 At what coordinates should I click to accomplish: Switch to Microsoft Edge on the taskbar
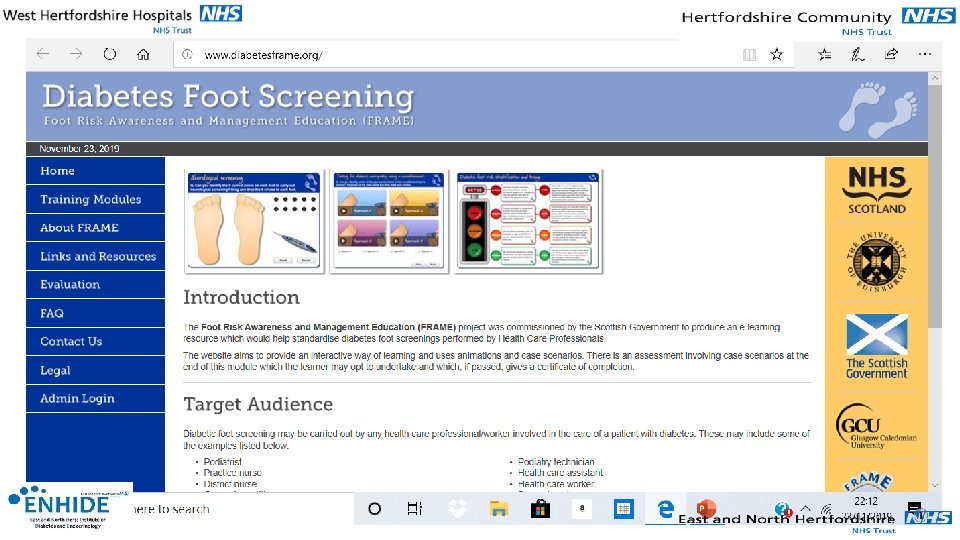666,509
